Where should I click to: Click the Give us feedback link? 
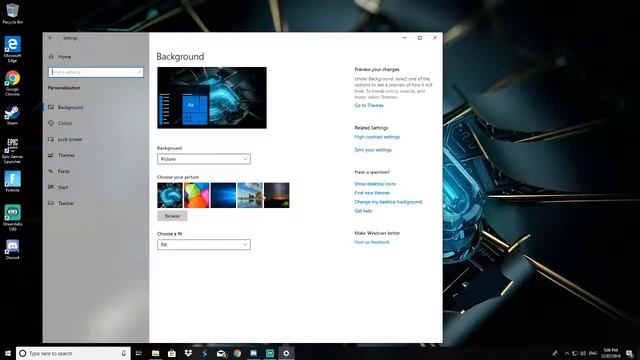click(x=372, y=242)
